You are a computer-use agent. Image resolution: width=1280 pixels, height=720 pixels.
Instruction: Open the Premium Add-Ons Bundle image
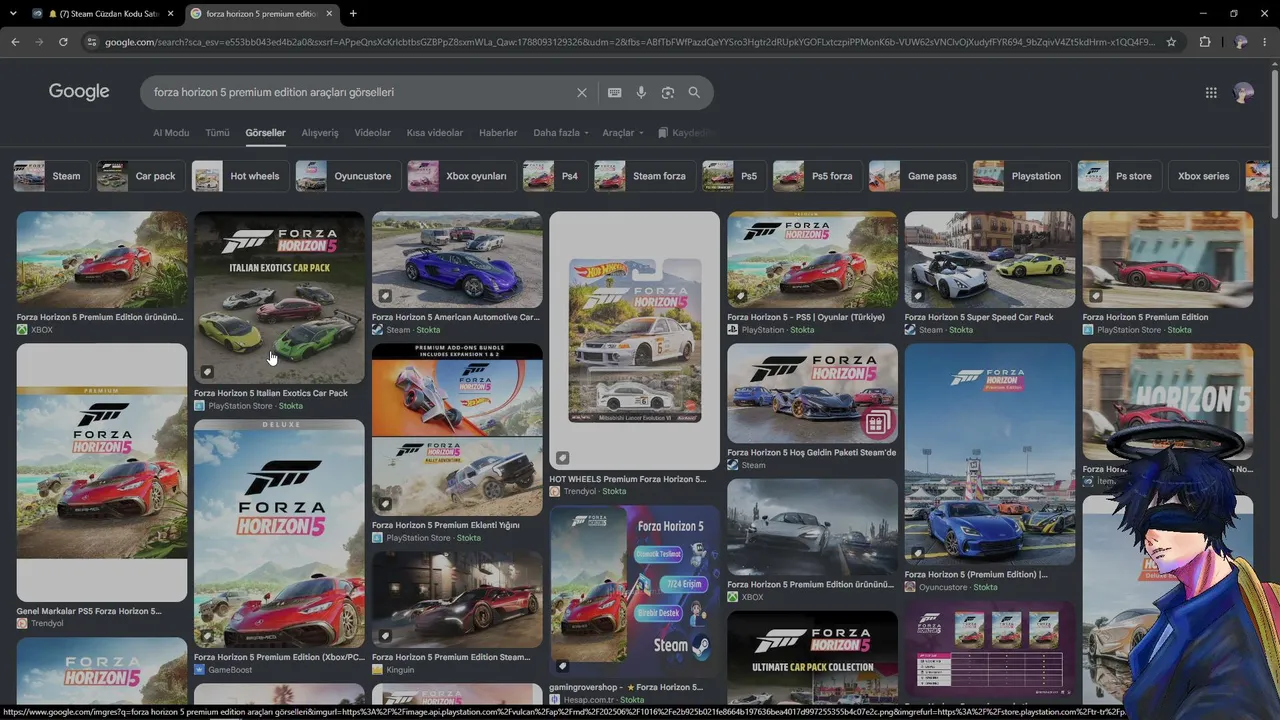(x=457, y=430)
